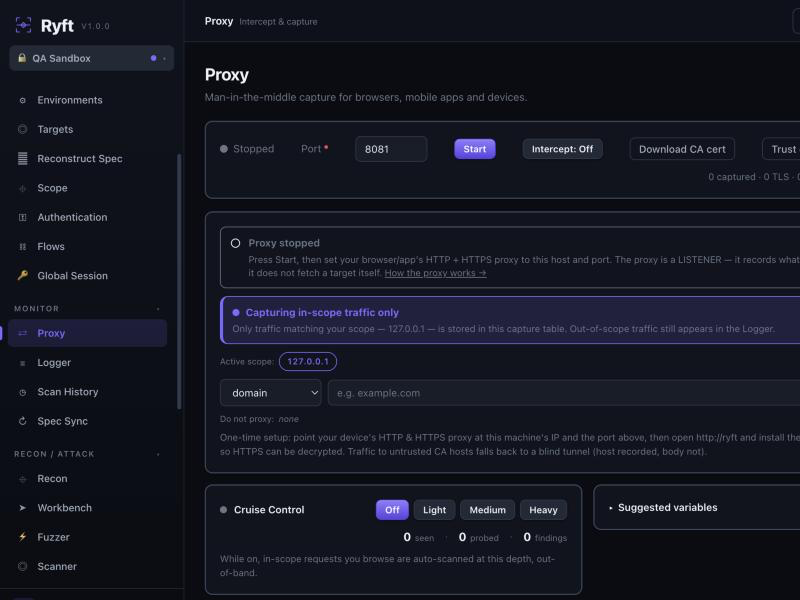Click the Fuzzer lightning bolt icon
Viewport: 800px width, 600px height.
tap(22, 537)
